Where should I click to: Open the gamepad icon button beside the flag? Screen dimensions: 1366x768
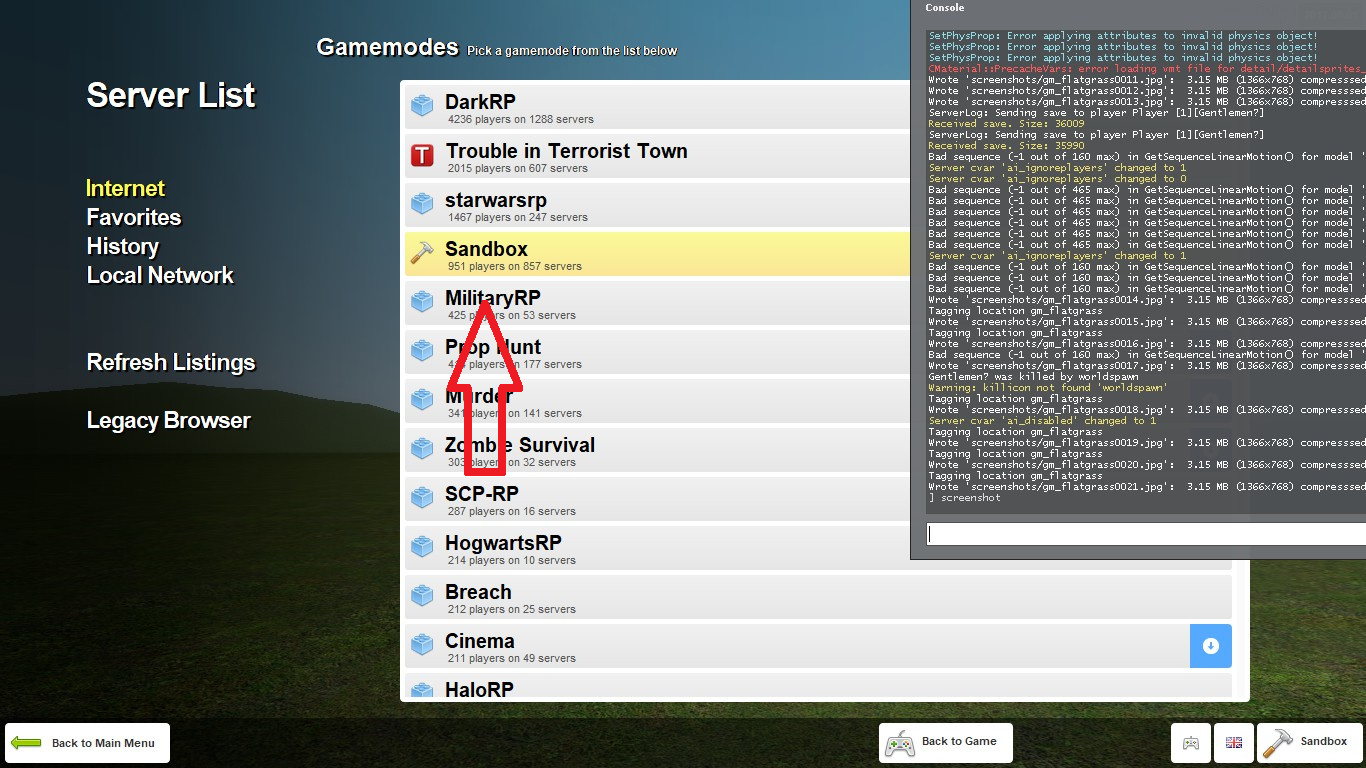click(x=1190, y=743)
